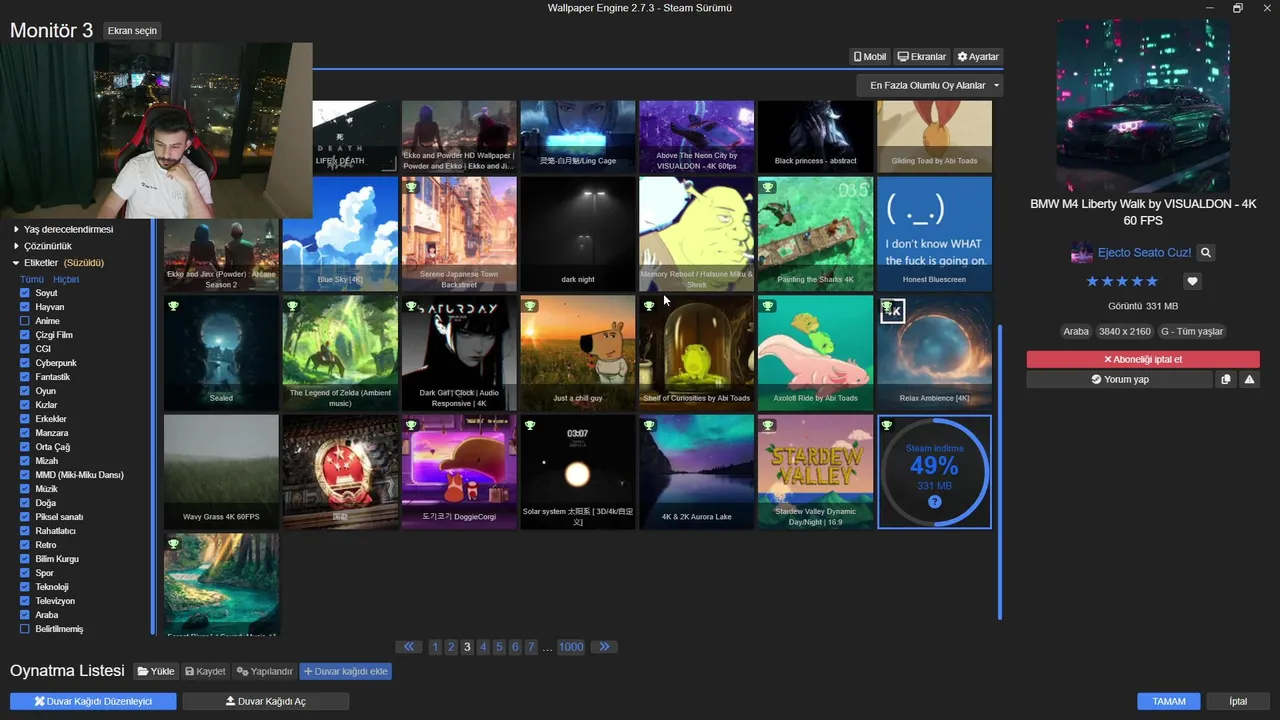Click Yorum yap comment button
The image size is (1280, 720).
[x=1119, y=379]
